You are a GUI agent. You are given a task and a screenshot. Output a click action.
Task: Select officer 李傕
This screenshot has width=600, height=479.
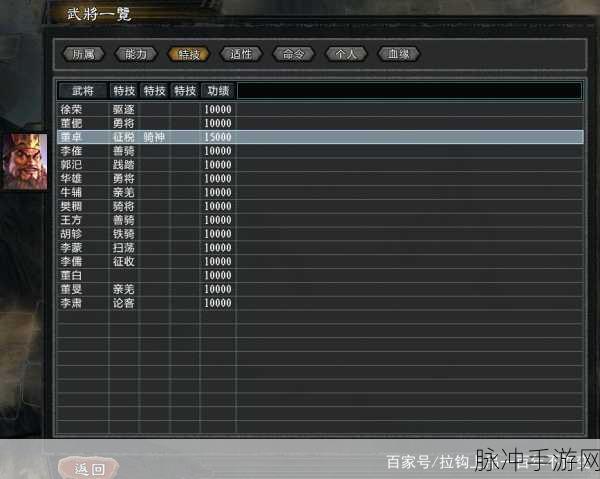point(71,151)
